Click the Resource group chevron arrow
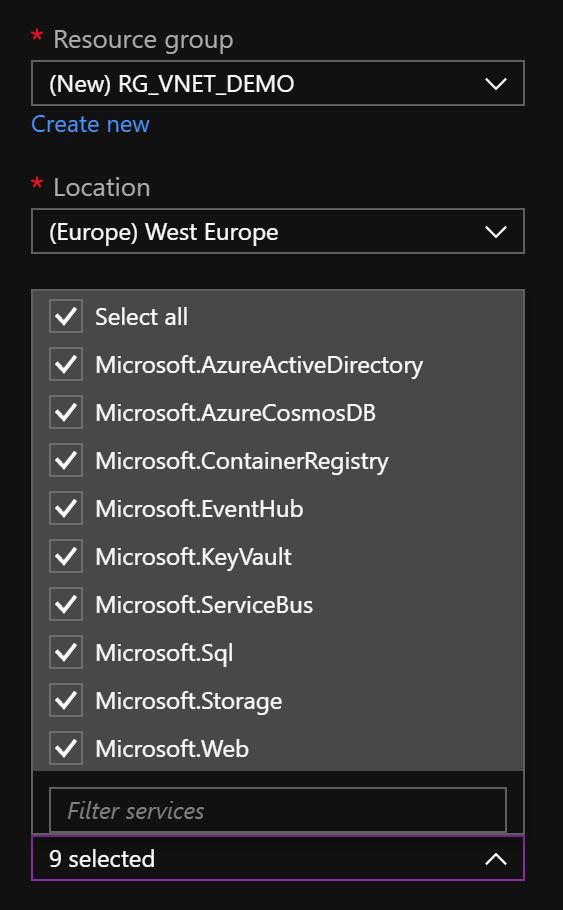Viewport: 563px width, 910px height. pyautogui.click(x=496, y=84)
